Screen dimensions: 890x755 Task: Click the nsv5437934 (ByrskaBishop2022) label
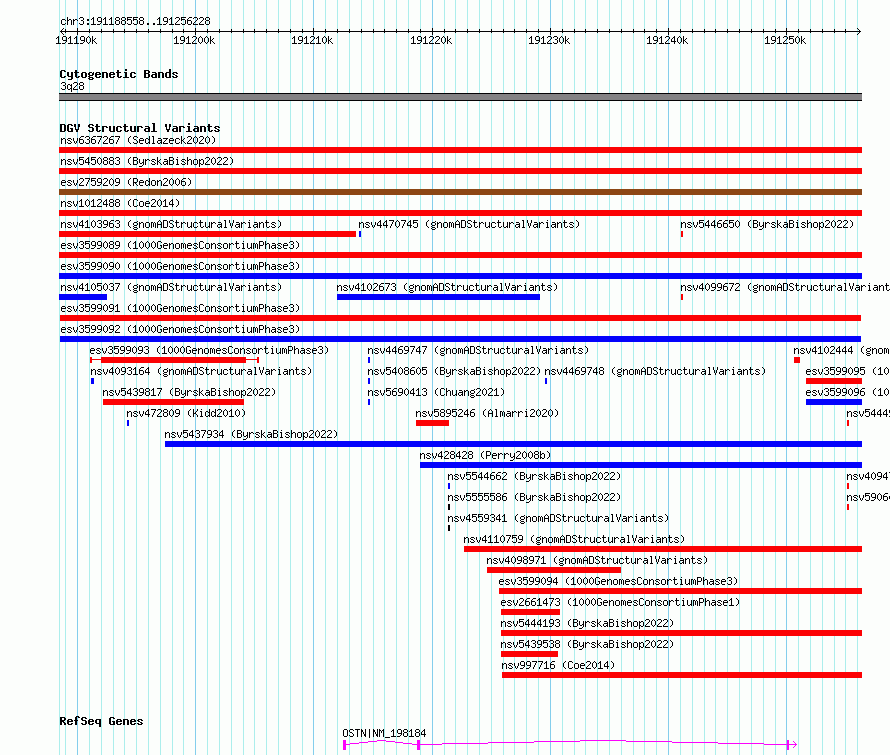pyautogui.click(x=251, y=434)
